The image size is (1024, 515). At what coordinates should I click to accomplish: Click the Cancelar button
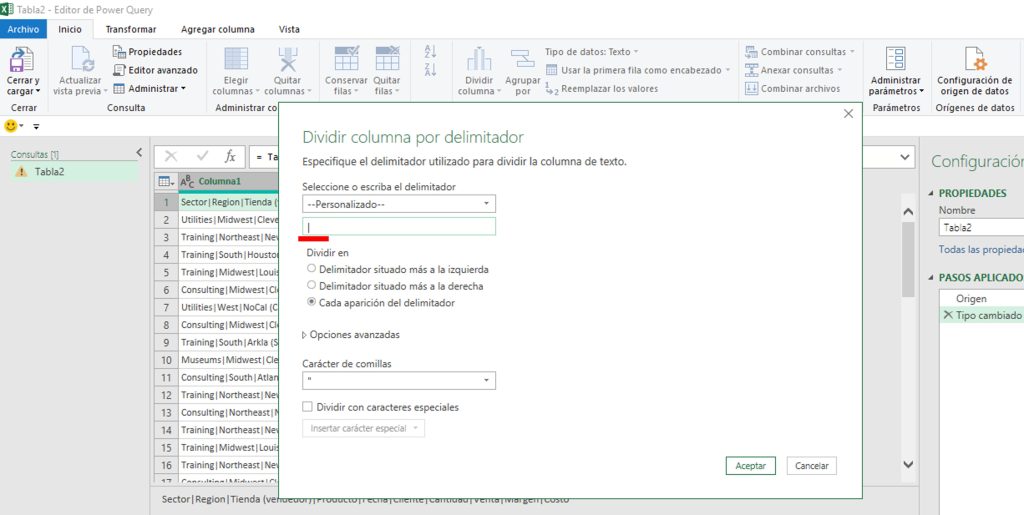[812, 465]
